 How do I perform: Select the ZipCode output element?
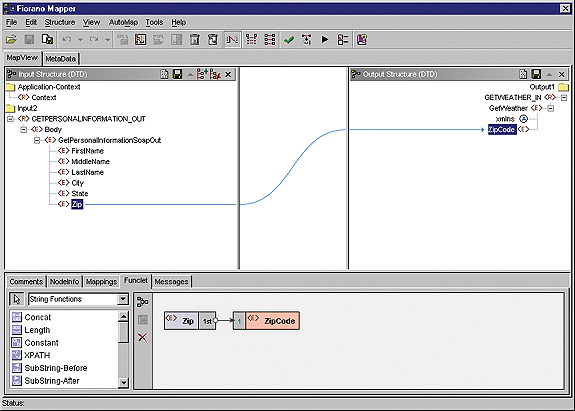click(x=502, y=129)
